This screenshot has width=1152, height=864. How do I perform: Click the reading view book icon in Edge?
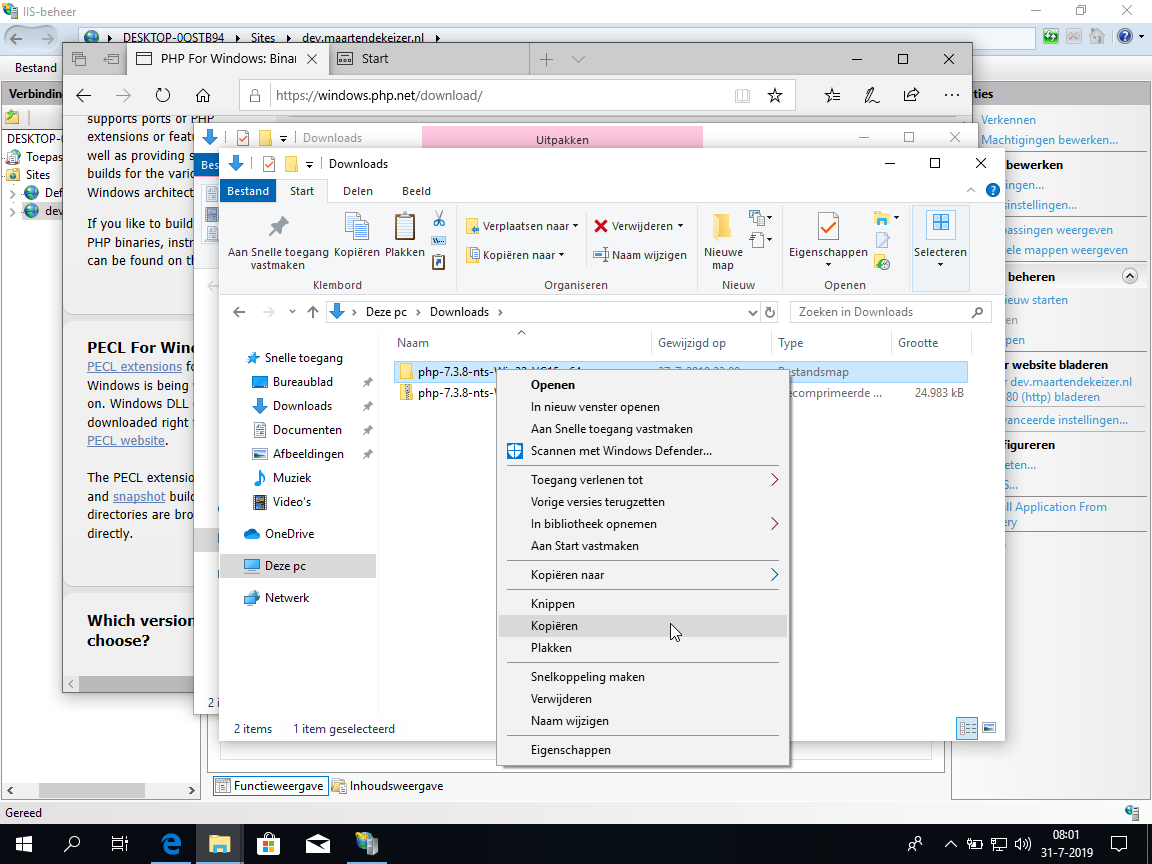pos(743,96)
